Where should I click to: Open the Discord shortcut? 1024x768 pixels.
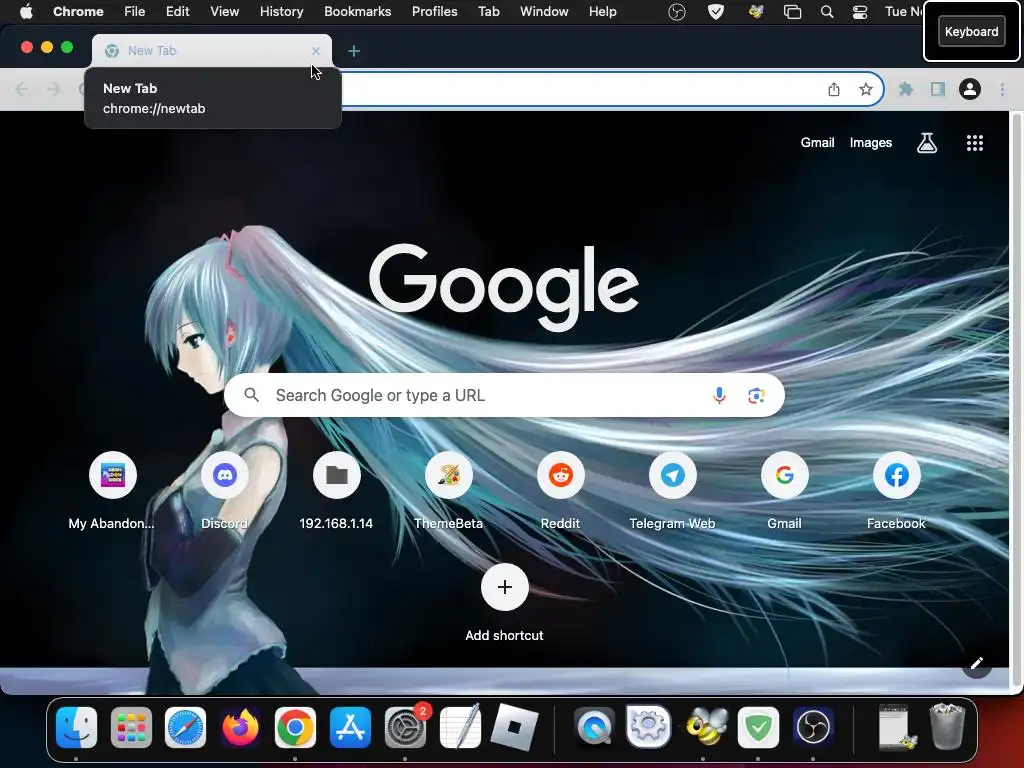click(x=225, y=490)
